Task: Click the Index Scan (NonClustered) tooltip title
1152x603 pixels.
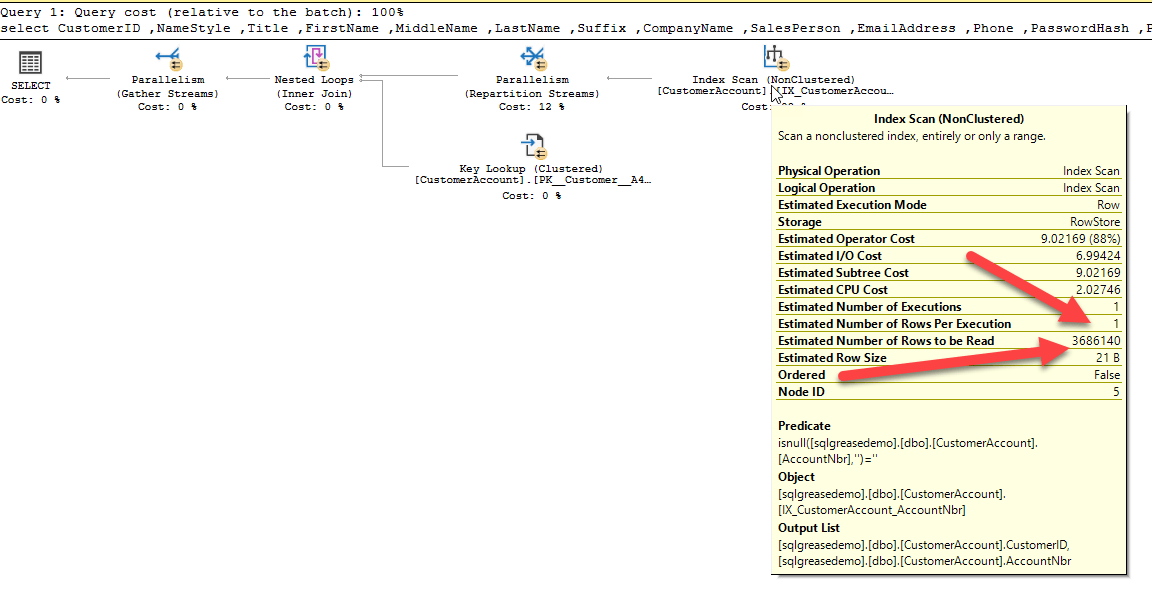Action: click(948, 118)
